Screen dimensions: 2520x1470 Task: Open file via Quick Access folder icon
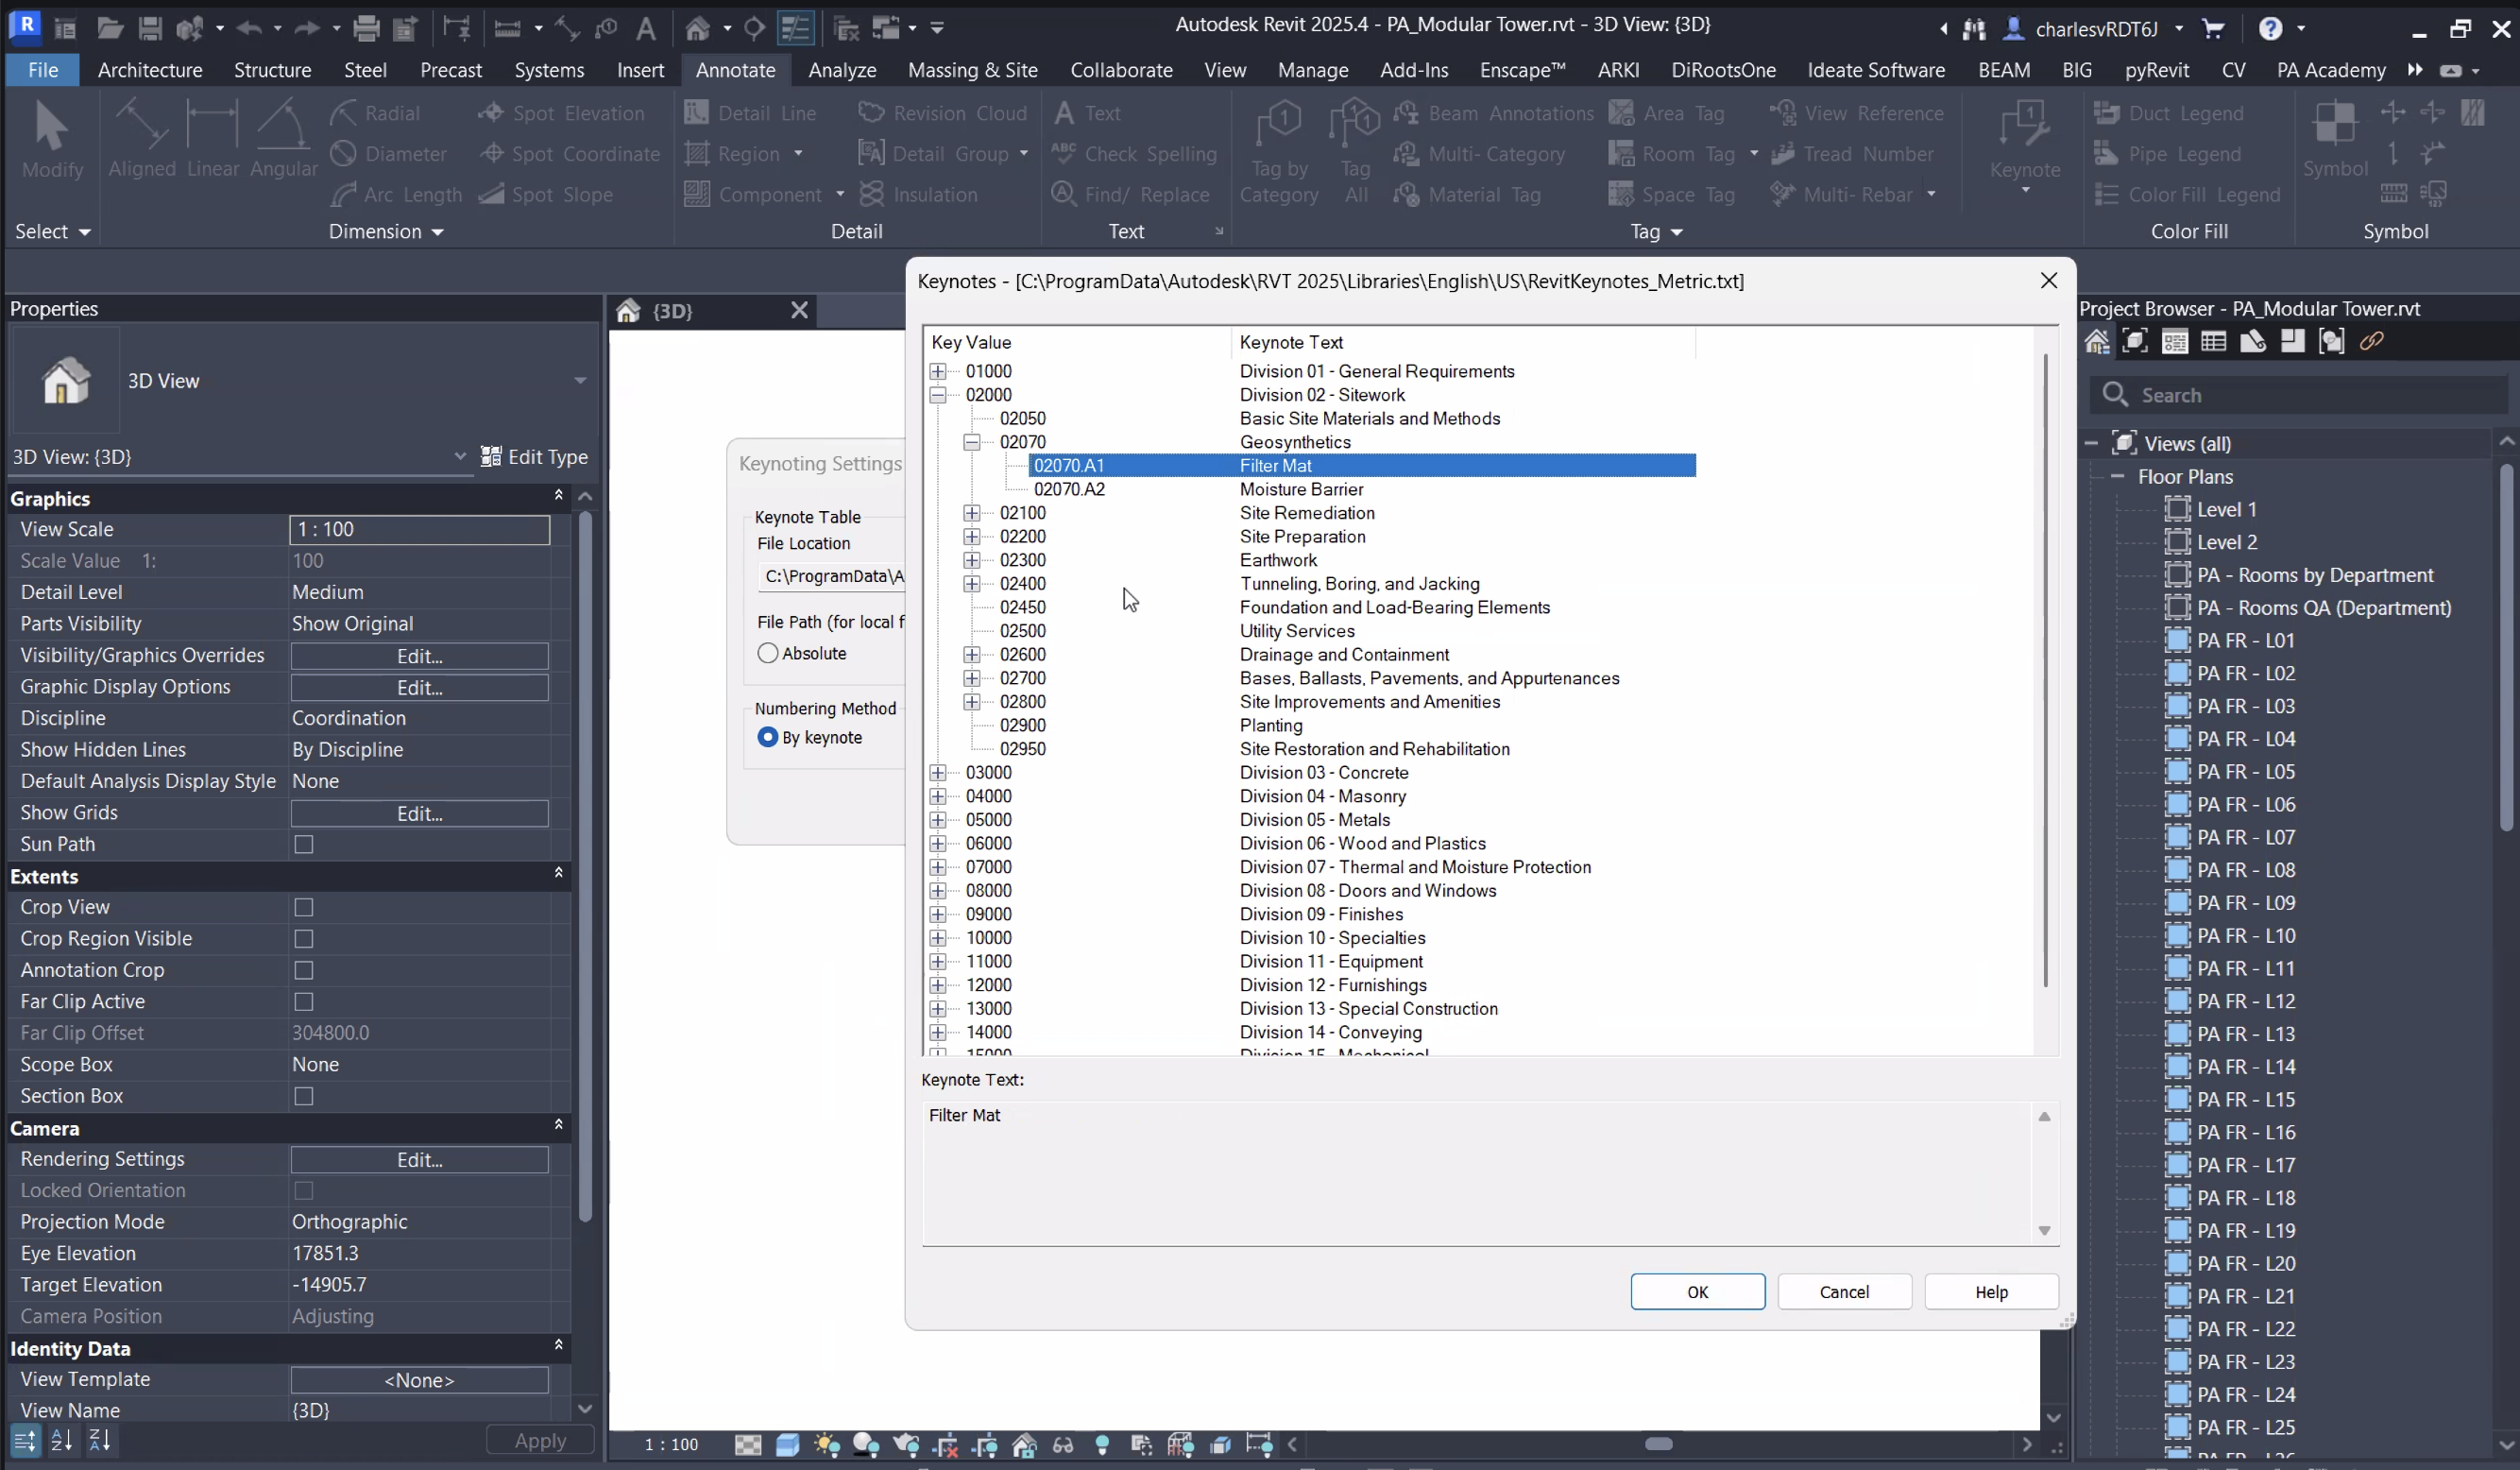(x=110, y=28)
